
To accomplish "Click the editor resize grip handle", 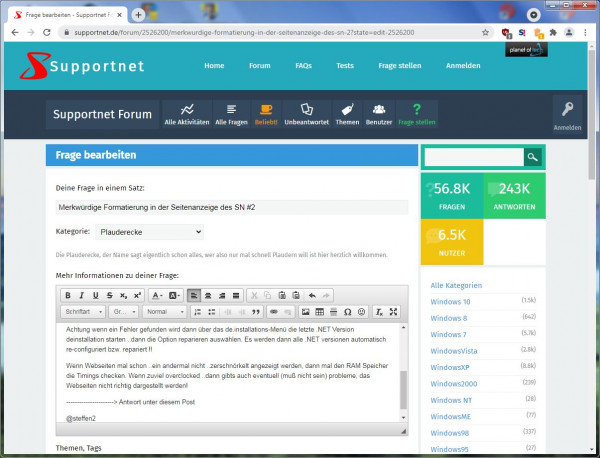I will pos(403,431).
